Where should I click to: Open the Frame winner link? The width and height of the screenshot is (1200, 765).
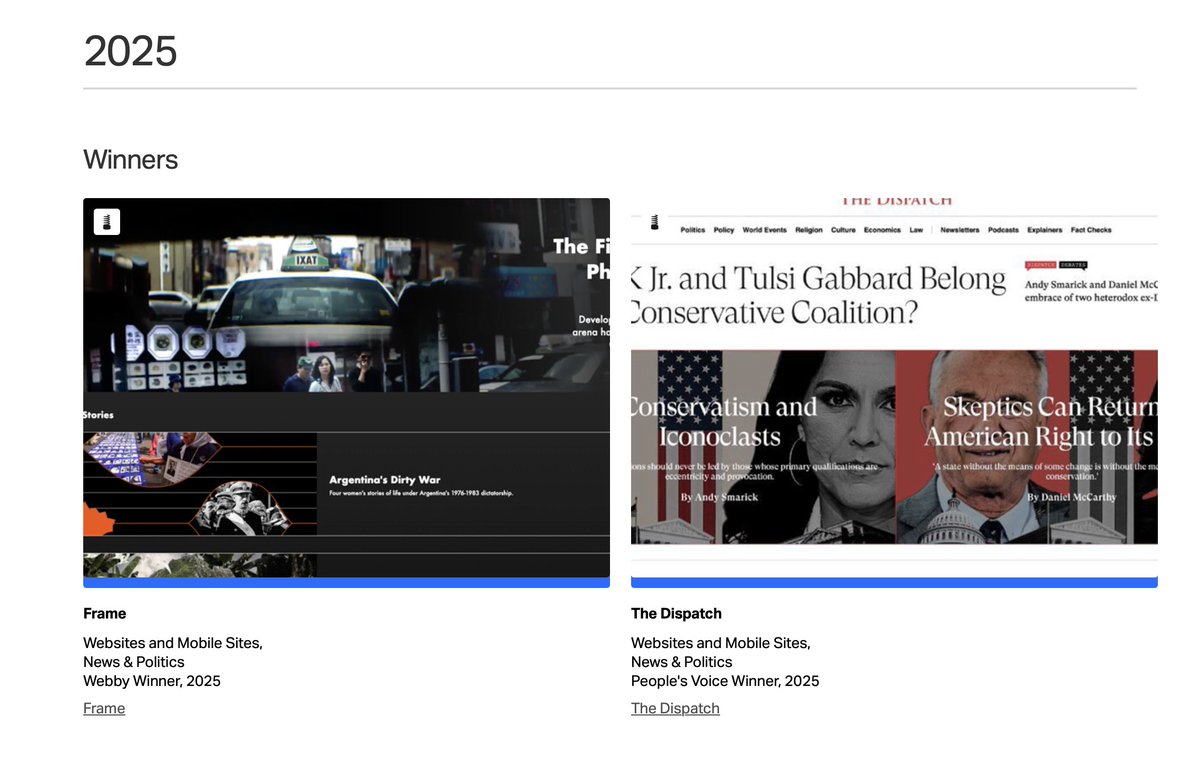pyautogui.click(x=103, y=707)
